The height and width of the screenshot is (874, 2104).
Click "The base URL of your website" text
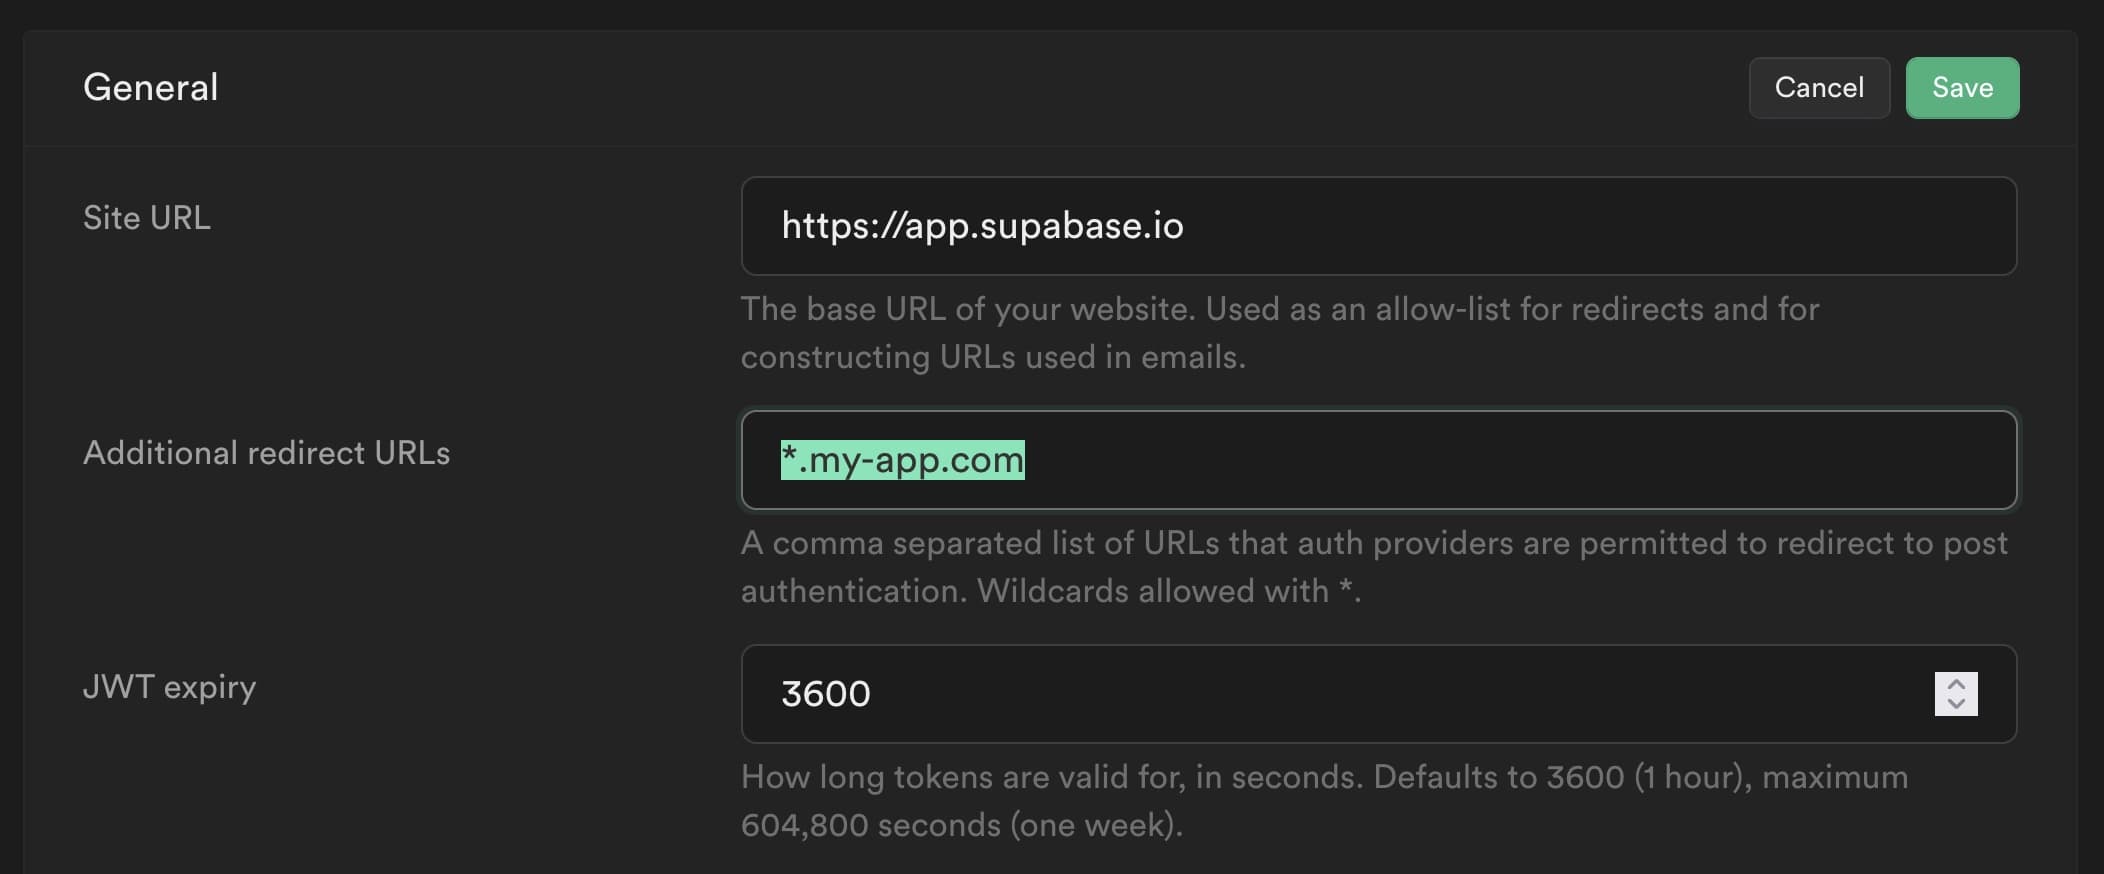pyautogui.click(x=968, y=309)
